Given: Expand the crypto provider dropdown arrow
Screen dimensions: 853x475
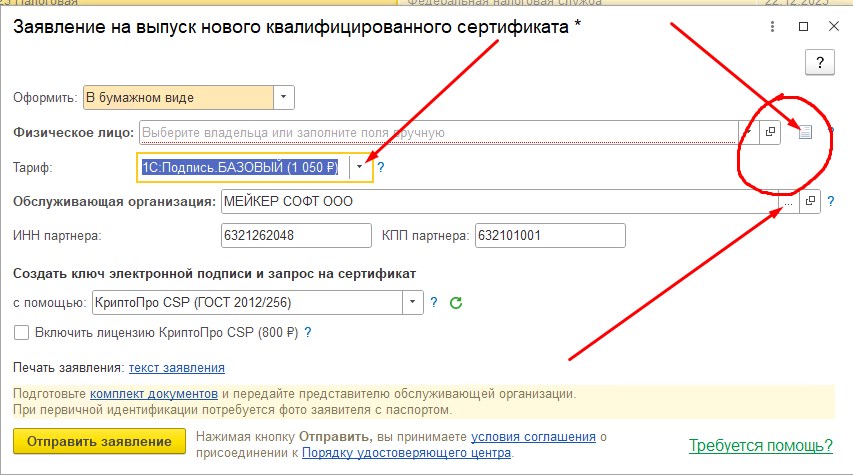Looking at the screenshot, I should [x=413, y=303].
